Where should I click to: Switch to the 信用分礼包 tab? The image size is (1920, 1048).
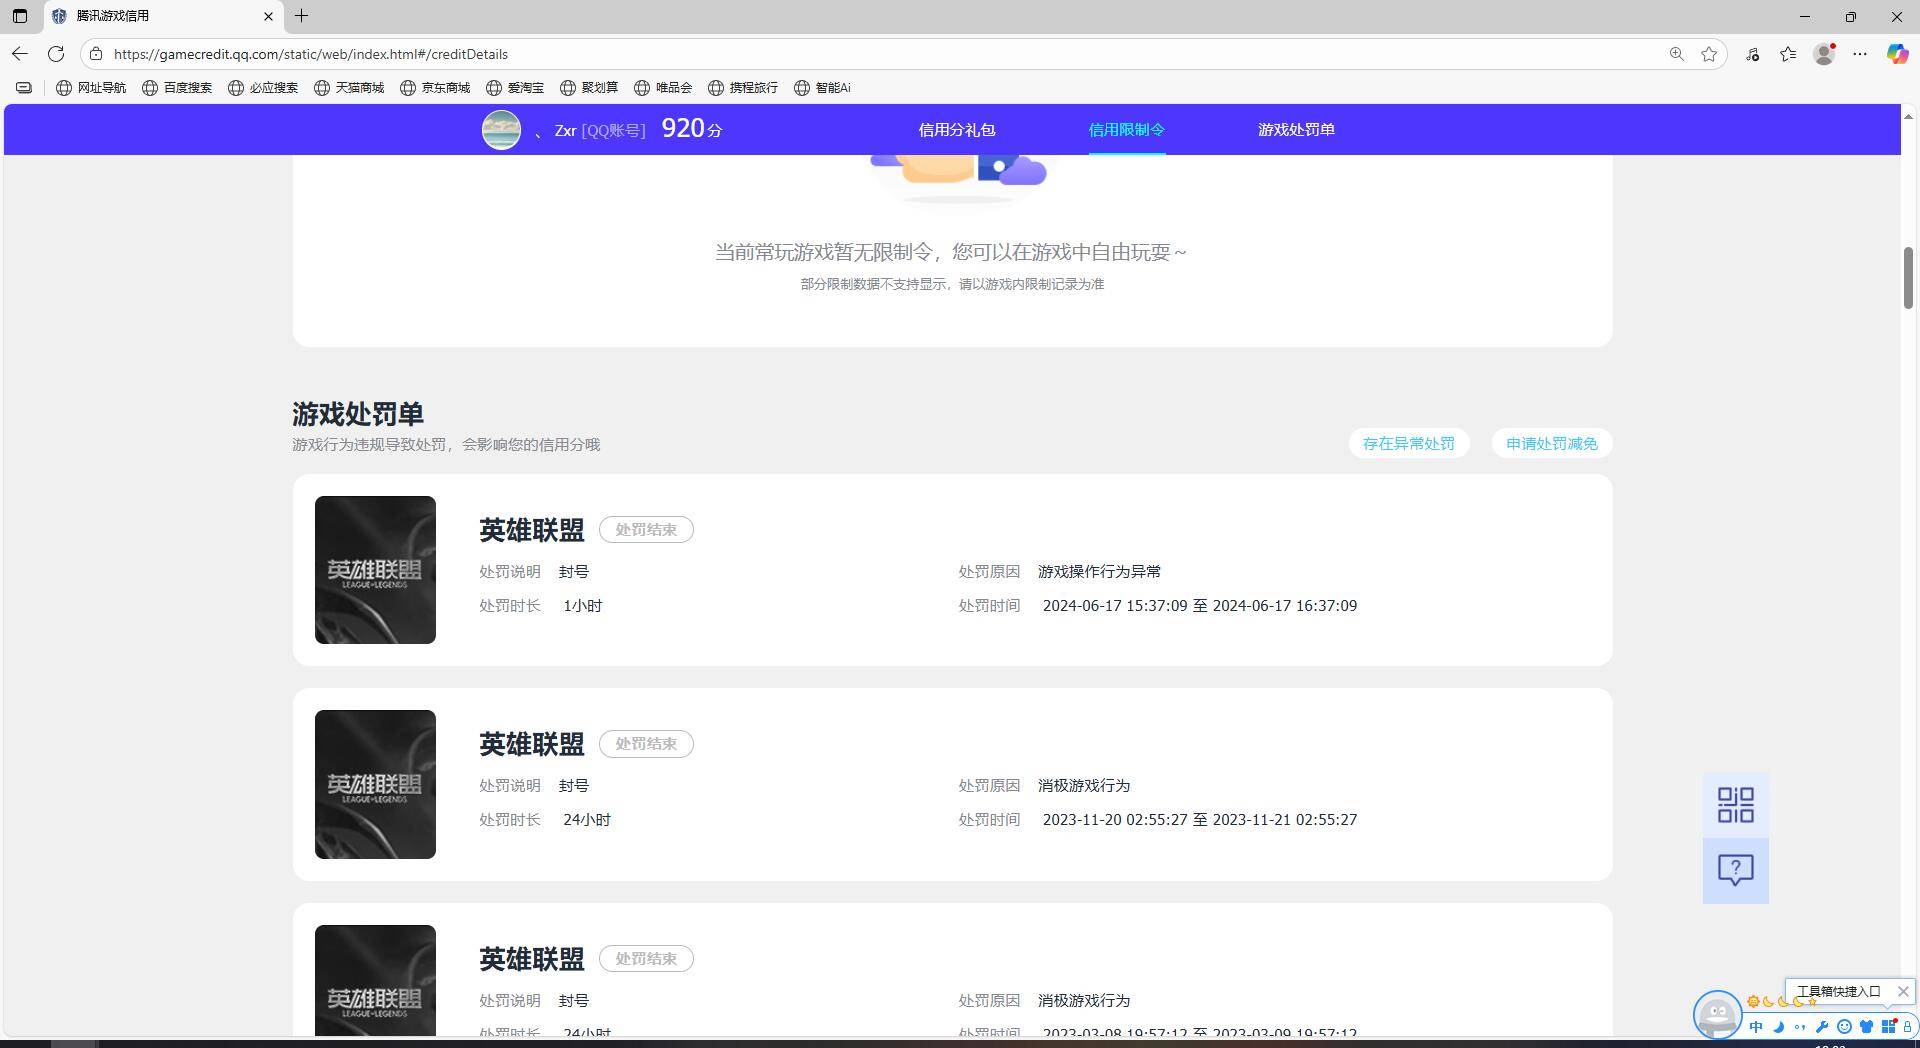pyautogui.click(x=956, y=129)
